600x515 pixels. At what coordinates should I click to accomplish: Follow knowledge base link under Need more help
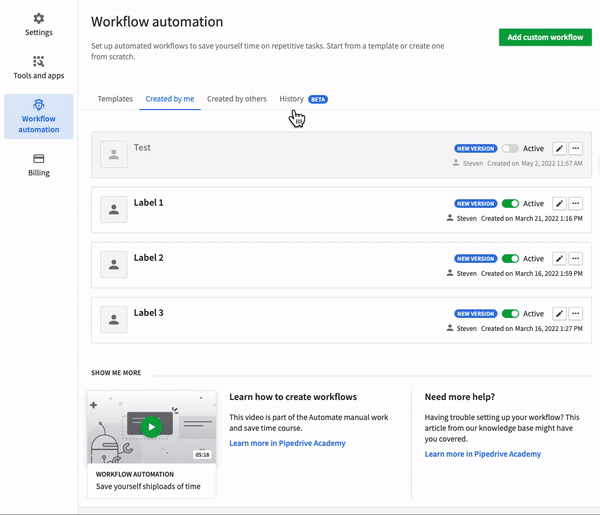(x=482, y=454)
